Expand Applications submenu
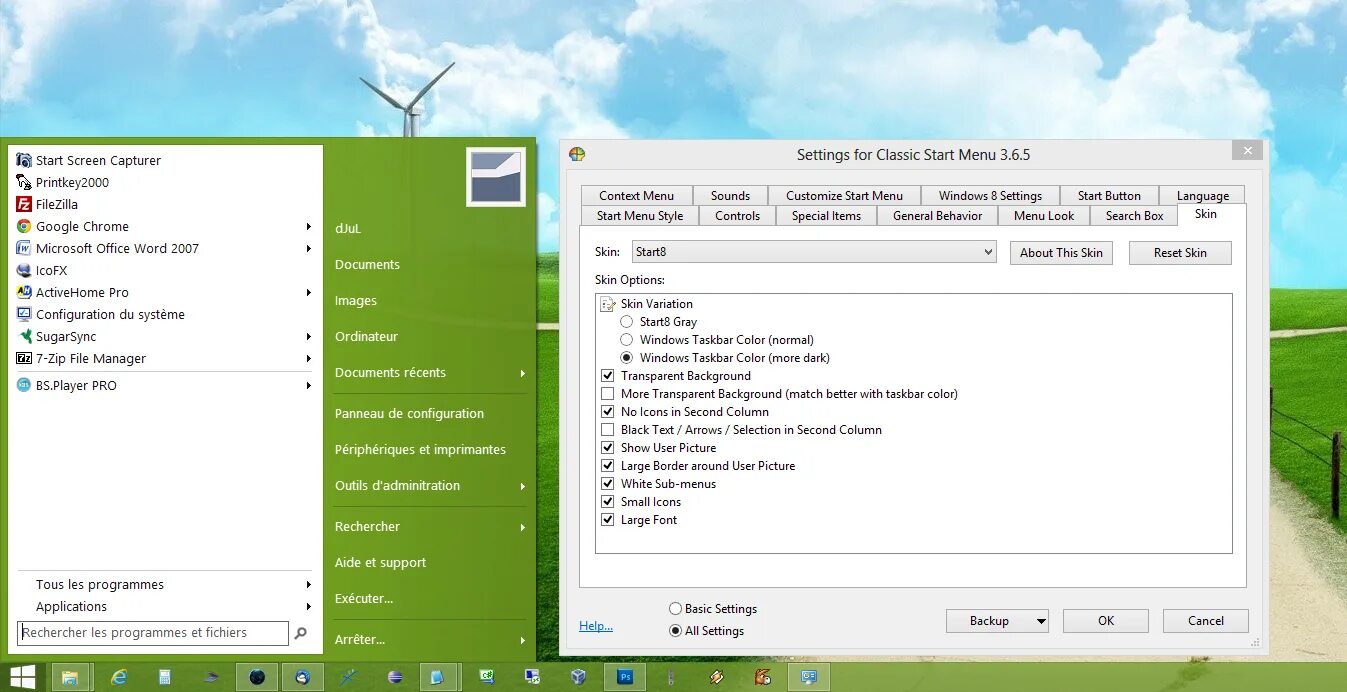 click(x=165, y=607)
